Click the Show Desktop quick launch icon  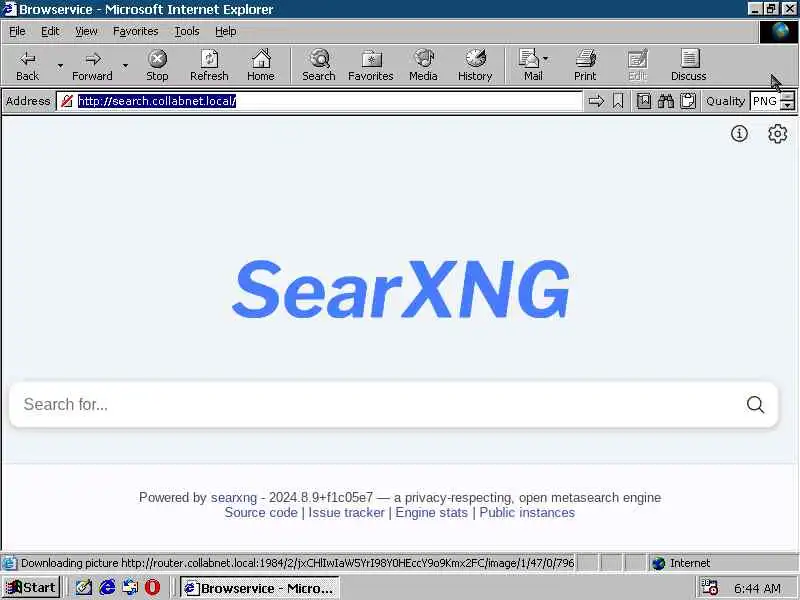point(84,588)
